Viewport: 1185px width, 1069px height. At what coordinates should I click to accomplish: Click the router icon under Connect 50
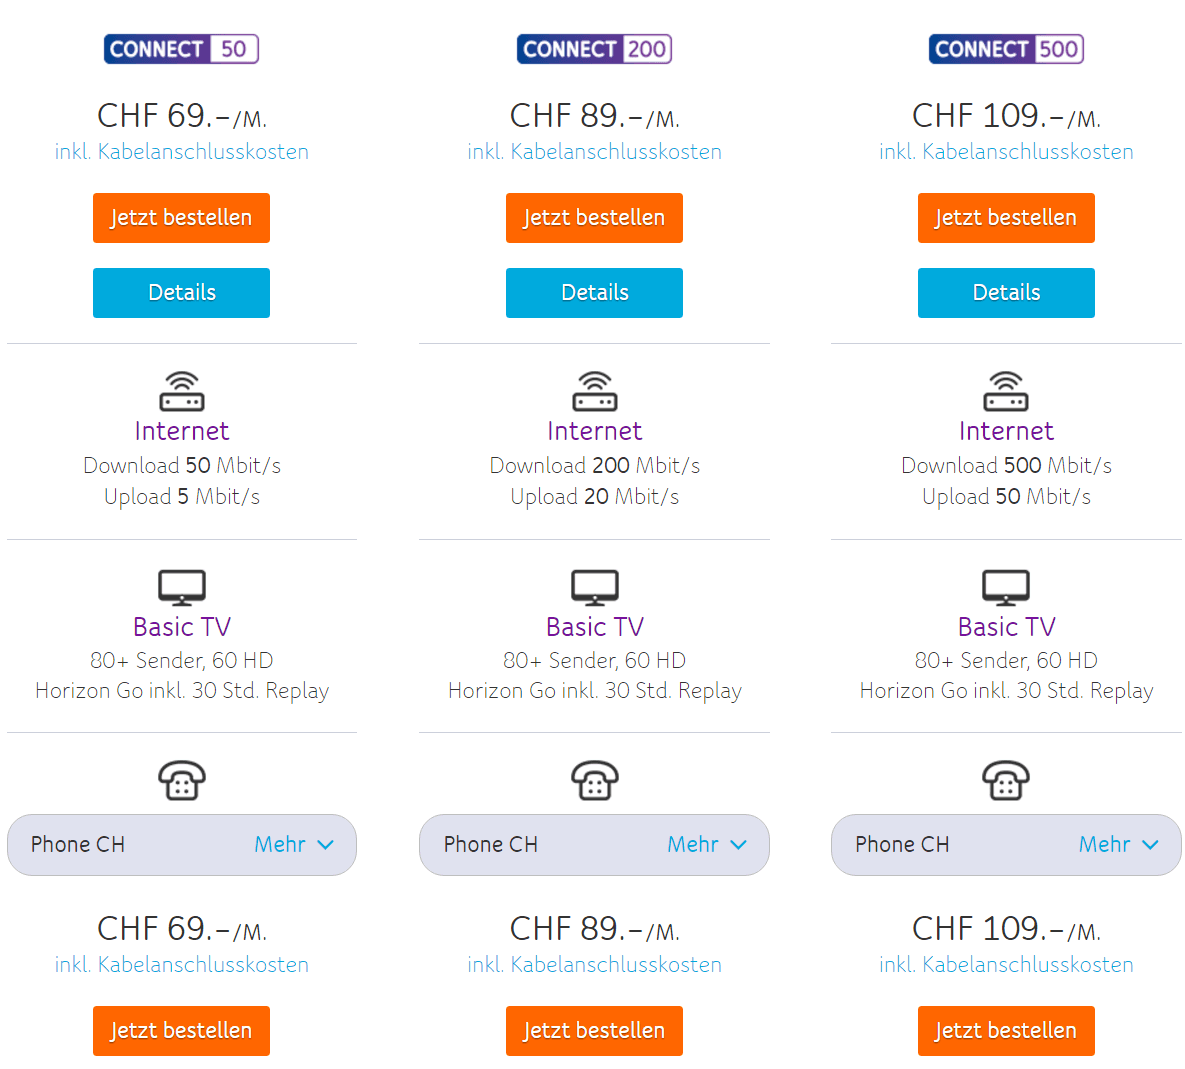(x=182, y=391)
